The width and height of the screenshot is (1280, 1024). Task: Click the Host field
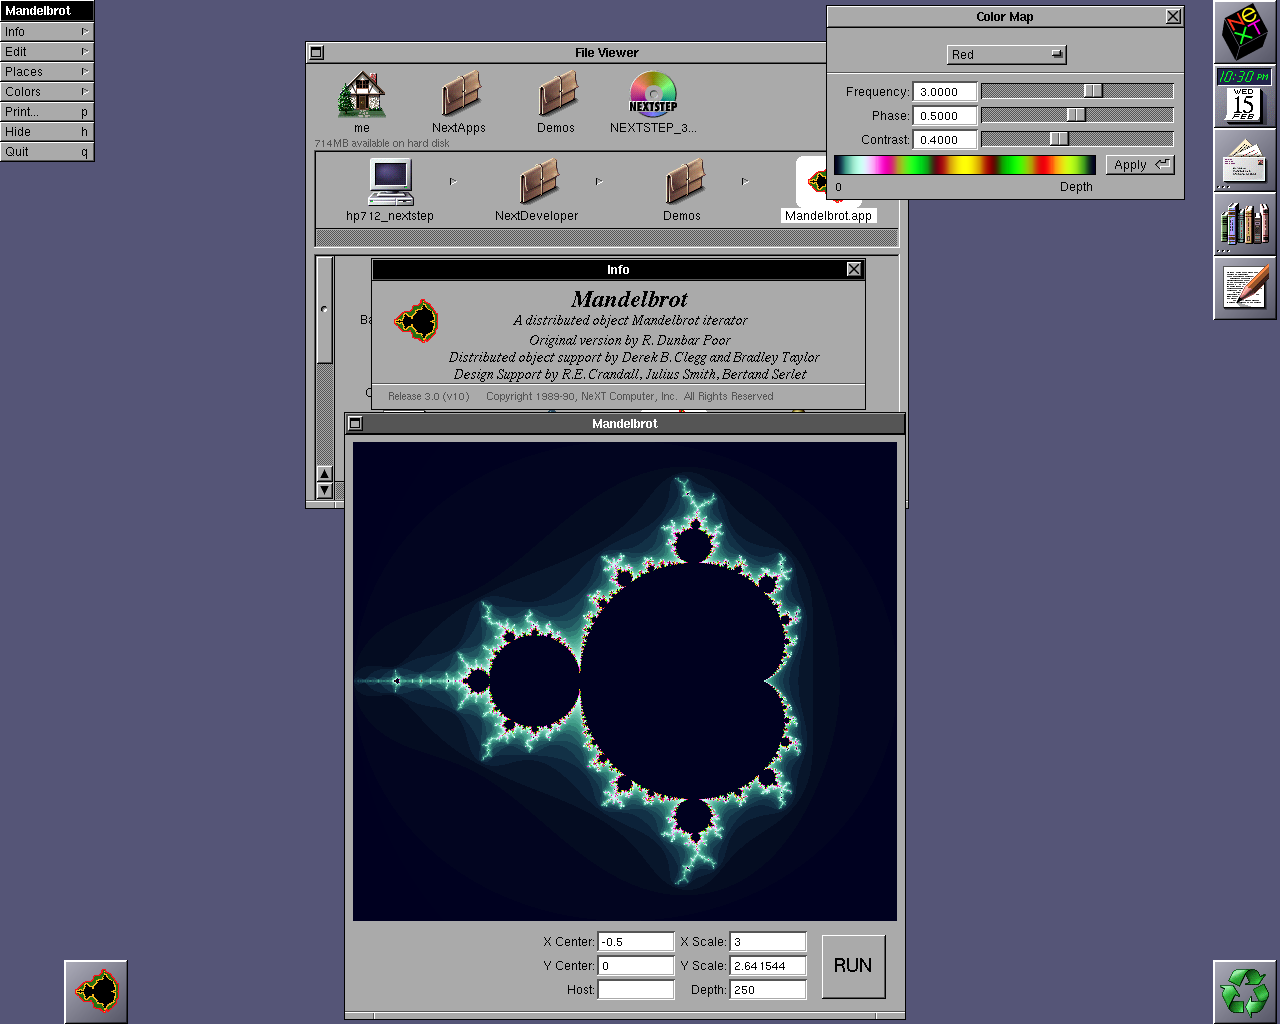pyautogui.click(x=636, y=990)
